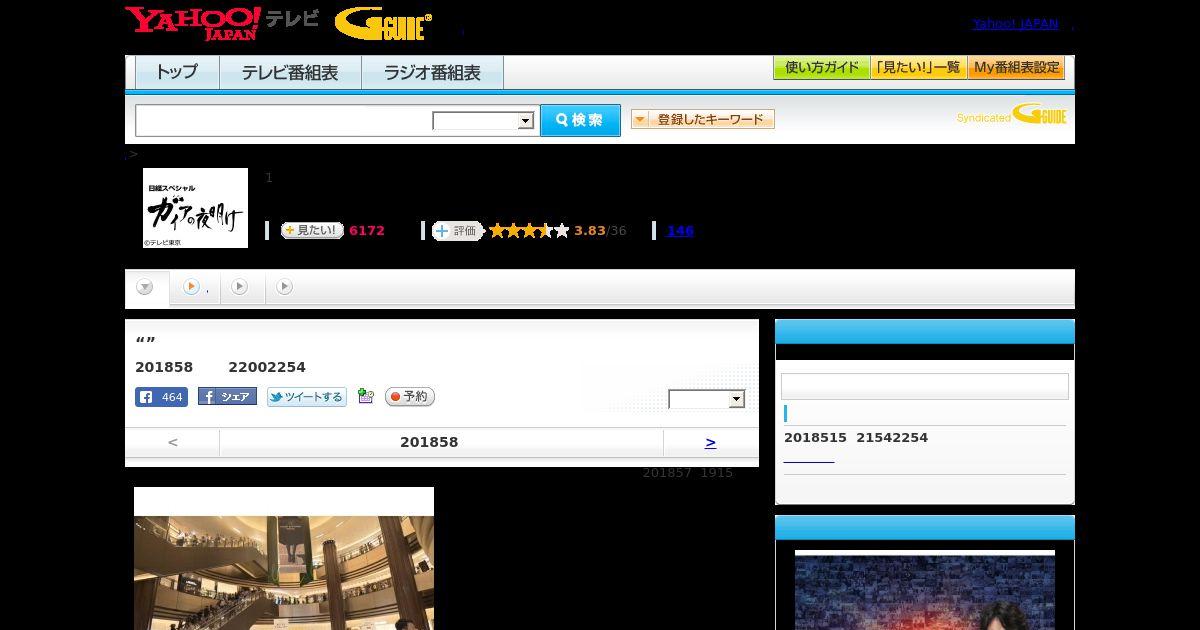The width and height of the screenshot is (1200, 630).
Task: Go to the next date using the > link
Action: click(710, 442)
